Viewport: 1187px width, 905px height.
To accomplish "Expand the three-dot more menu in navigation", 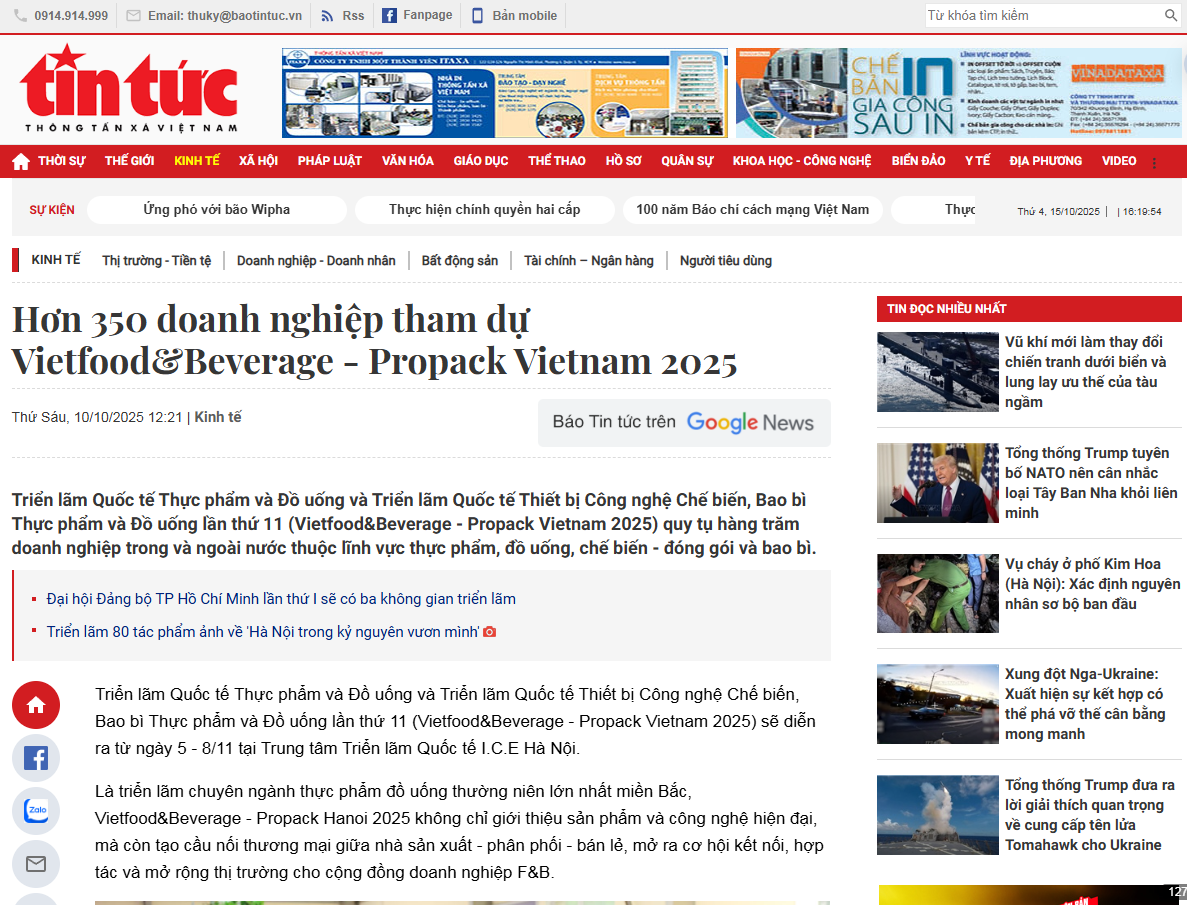I will [x=1155, y=163].
